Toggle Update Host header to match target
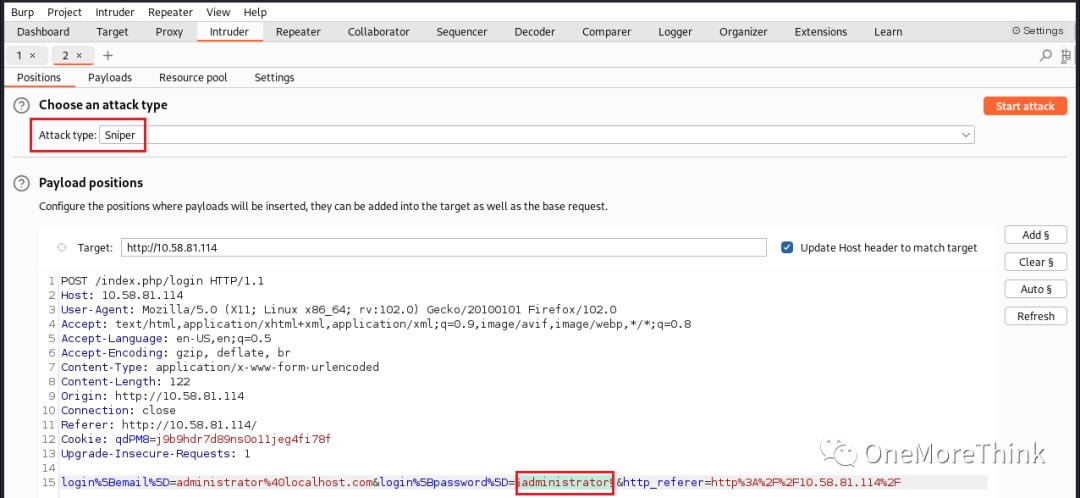Screen dimensions: 1080x498 click(787, 247)
